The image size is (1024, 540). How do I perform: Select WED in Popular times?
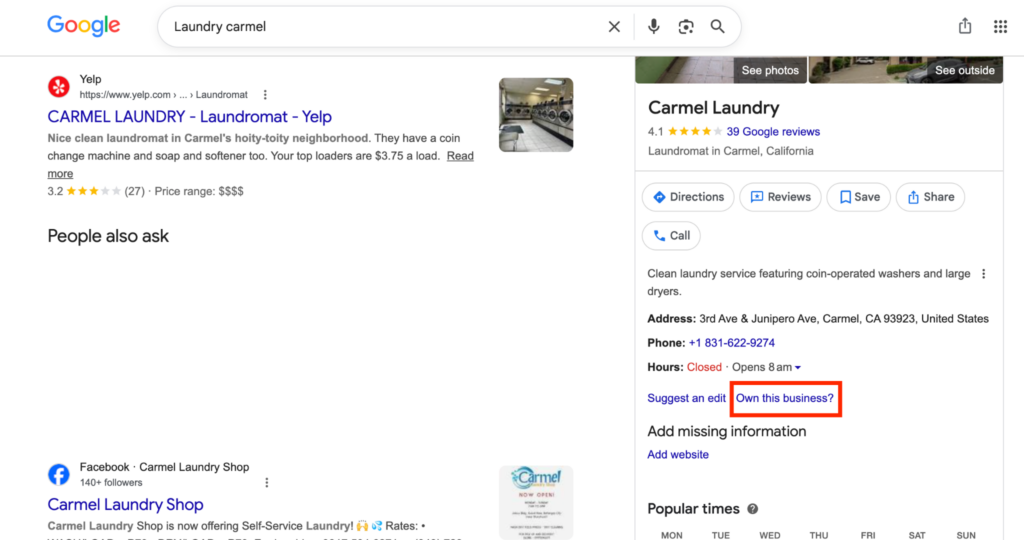click(x=769, y=535)
